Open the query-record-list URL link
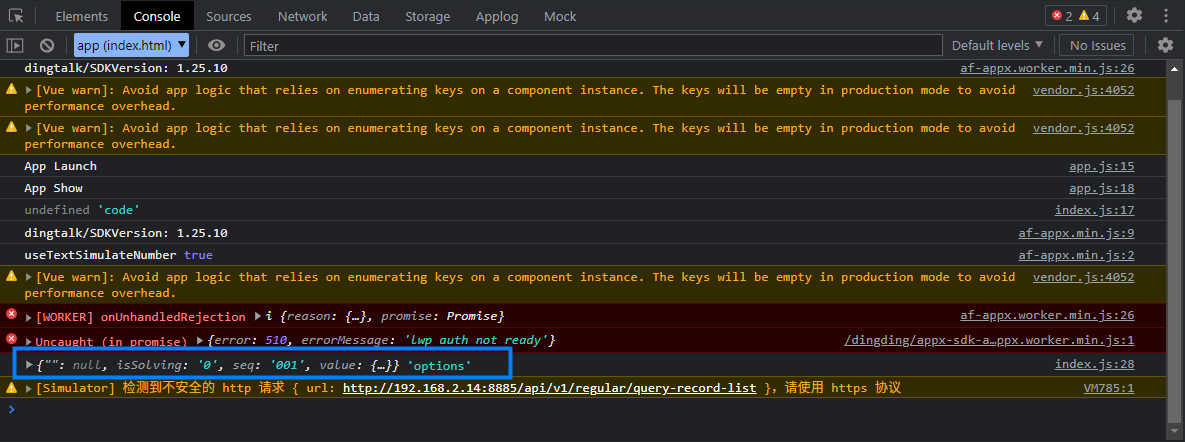The width and height of the screenshot is (1185, 442). [549, 388]
